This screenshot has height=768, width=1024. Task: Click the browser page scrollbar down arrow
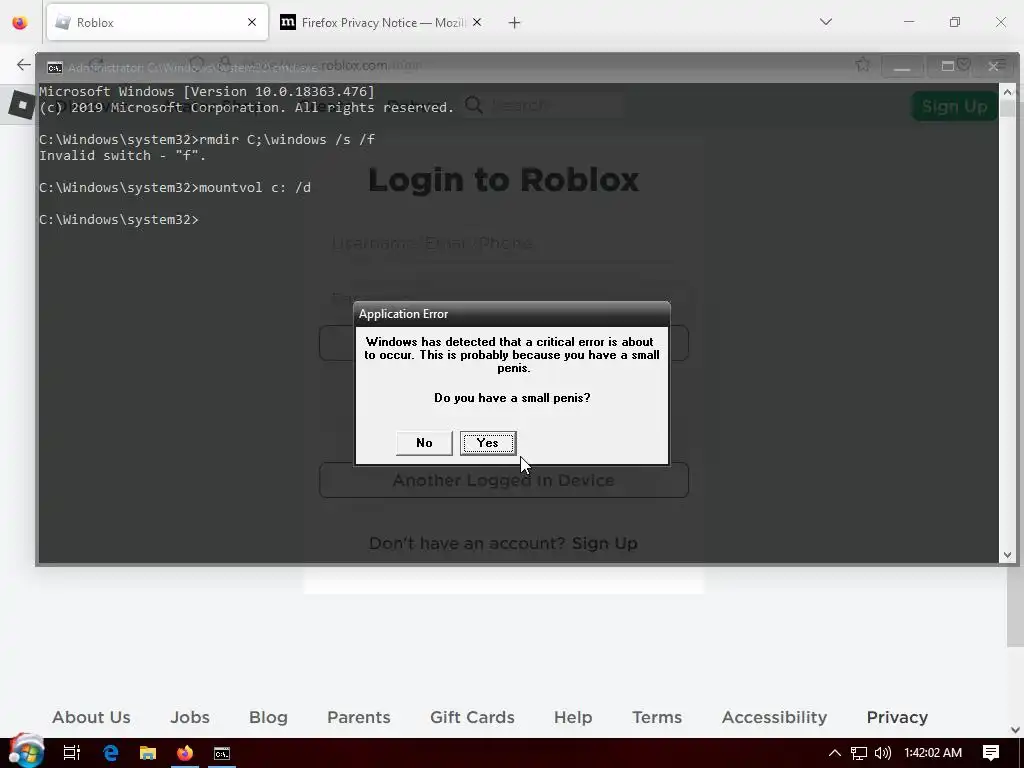tap(1015, 729)
